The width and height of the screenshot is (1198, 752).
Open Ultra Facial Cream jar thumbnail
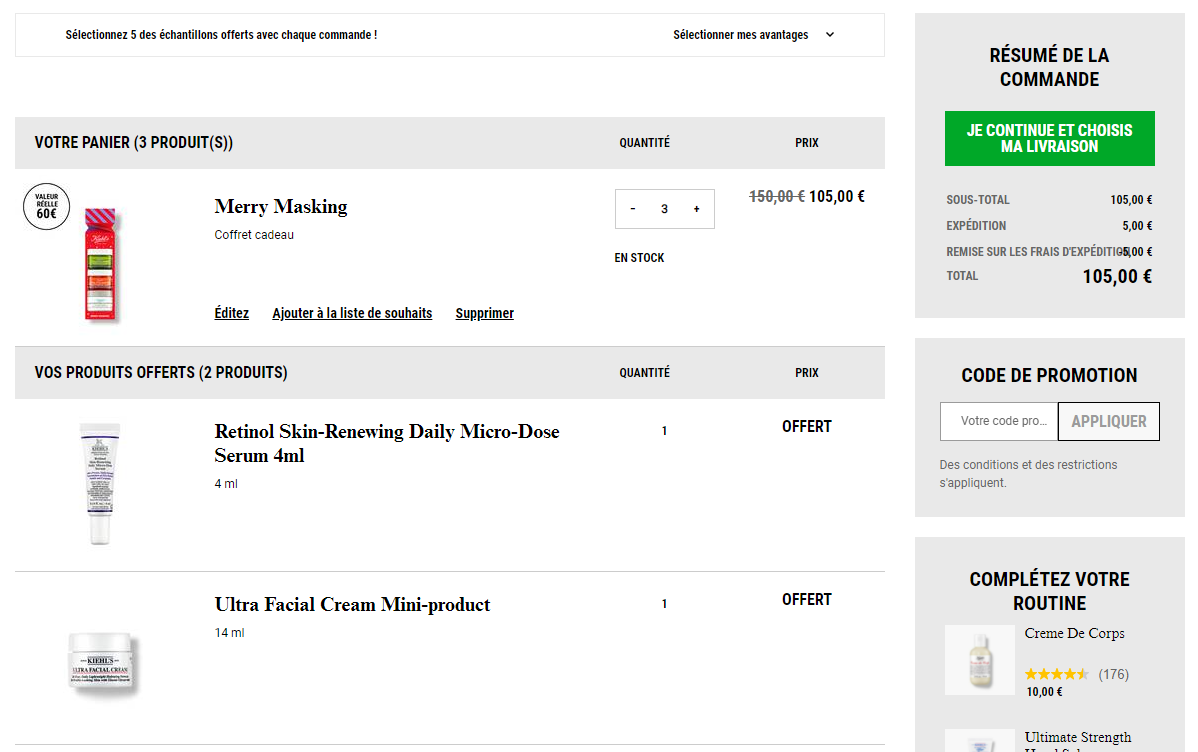pyautogui.click(x=102, y=663)
